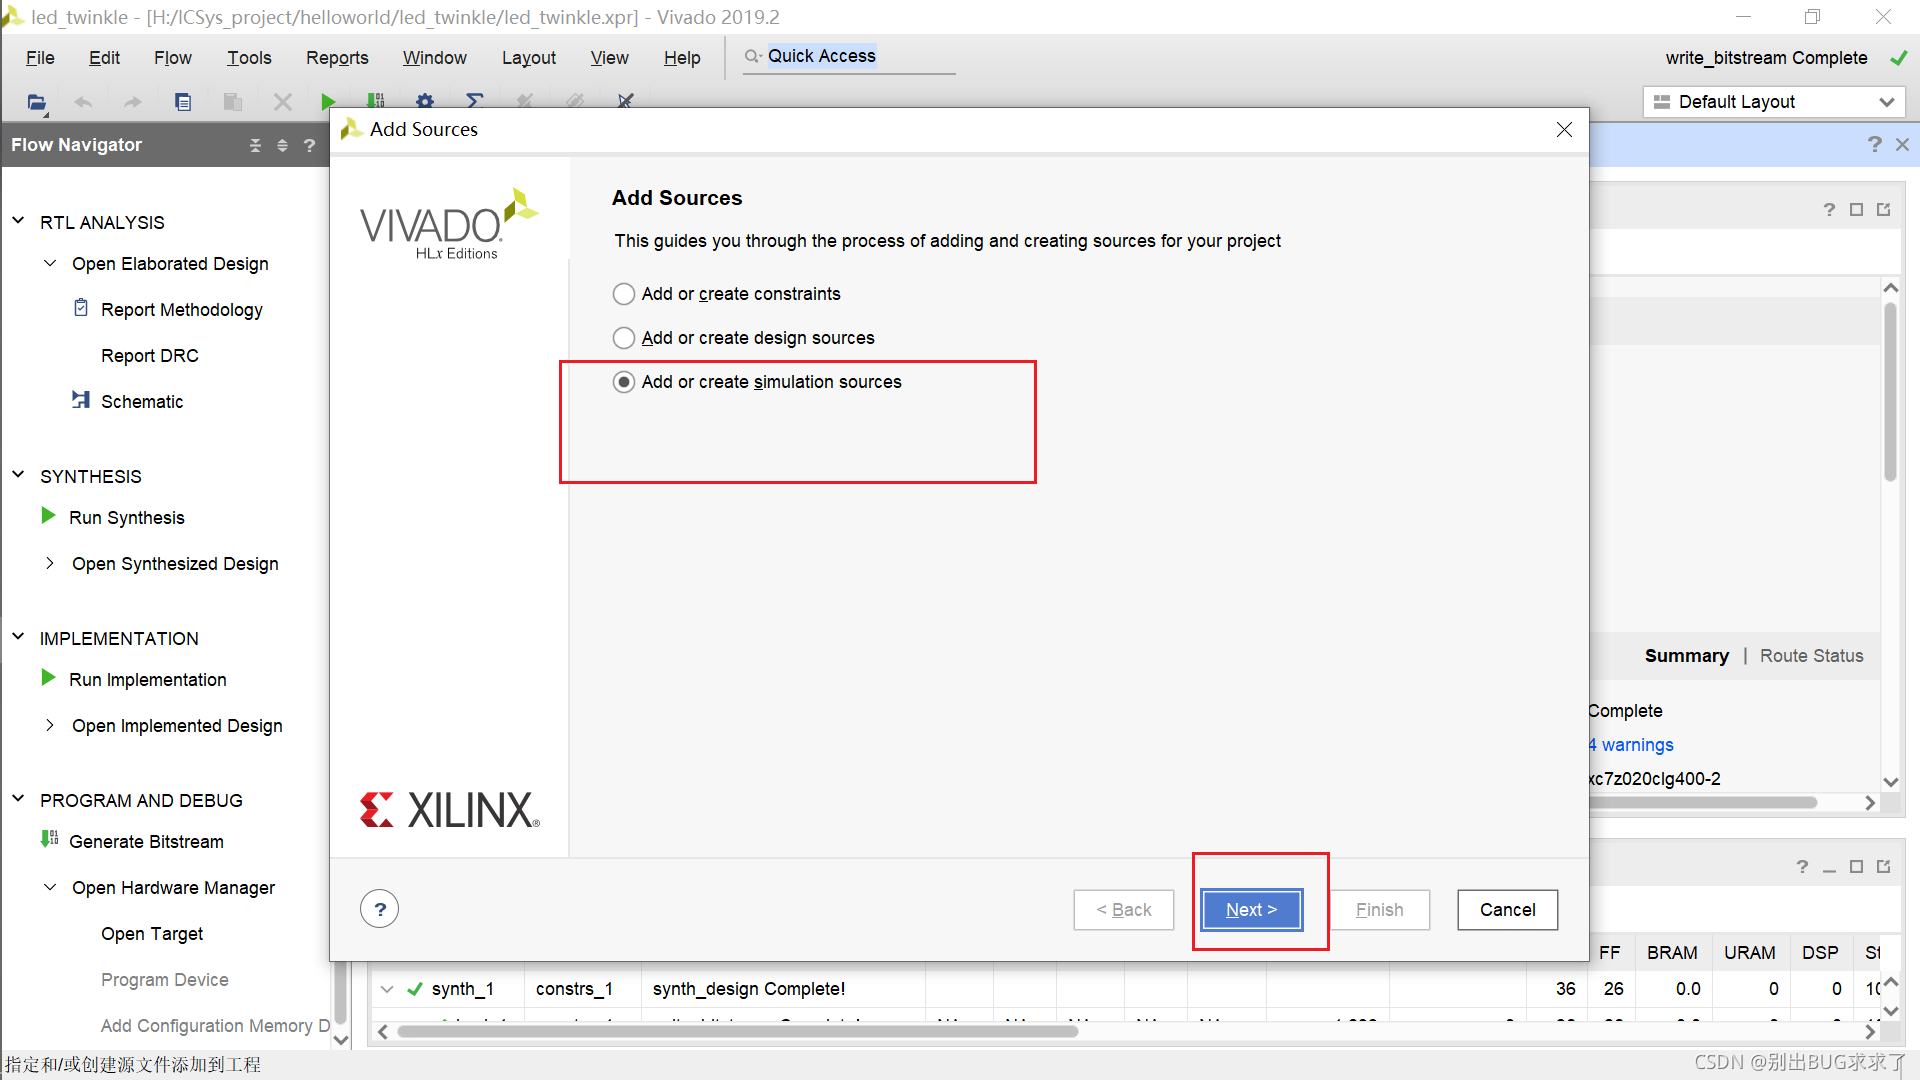Open the Reports menu
1920x1080 pixels.
(337, 58)
